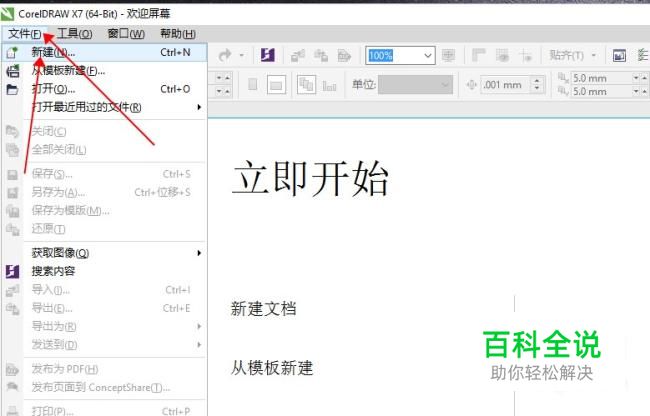Click the folder icon beside 打开

[x=12, y=89]
